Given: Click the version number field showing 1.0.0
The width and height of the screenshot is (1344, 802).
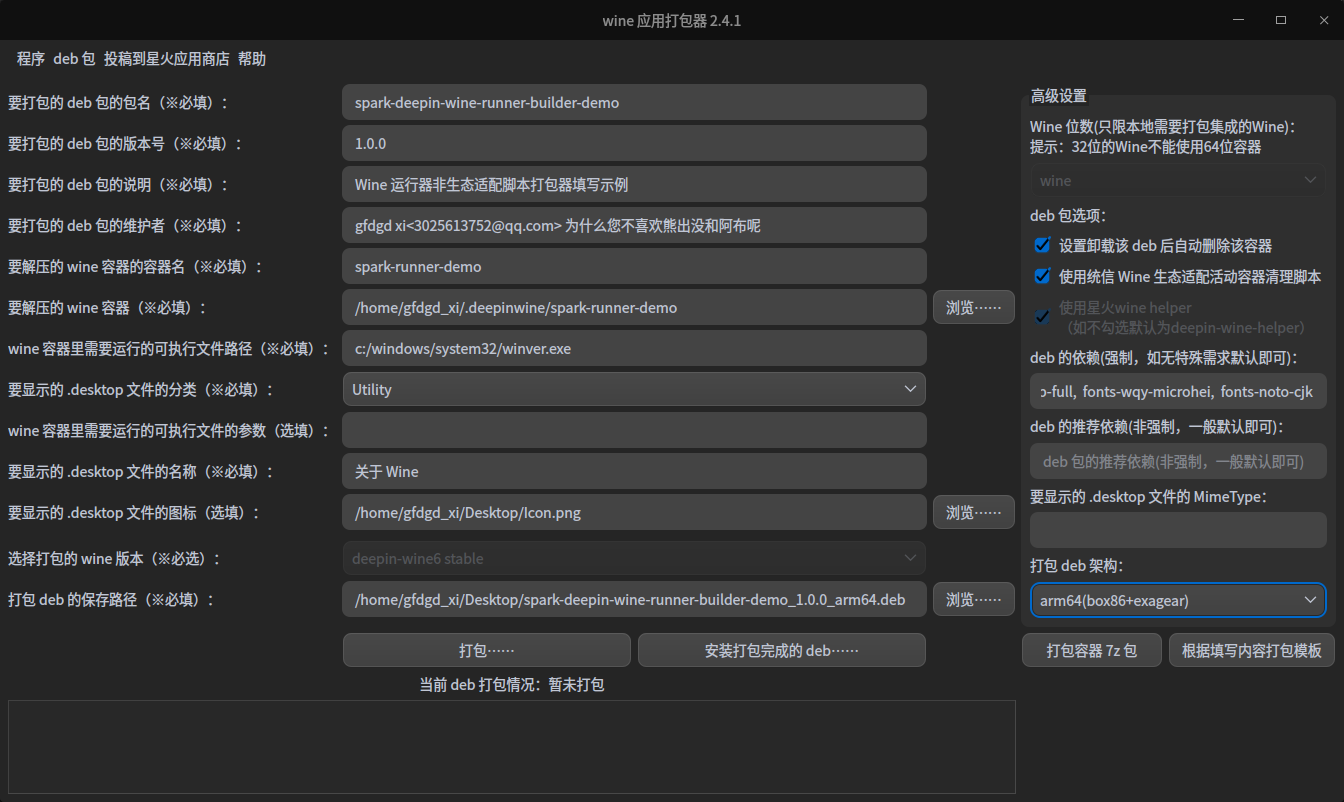Looking at the screenshot, I should [x=634, y=143].
